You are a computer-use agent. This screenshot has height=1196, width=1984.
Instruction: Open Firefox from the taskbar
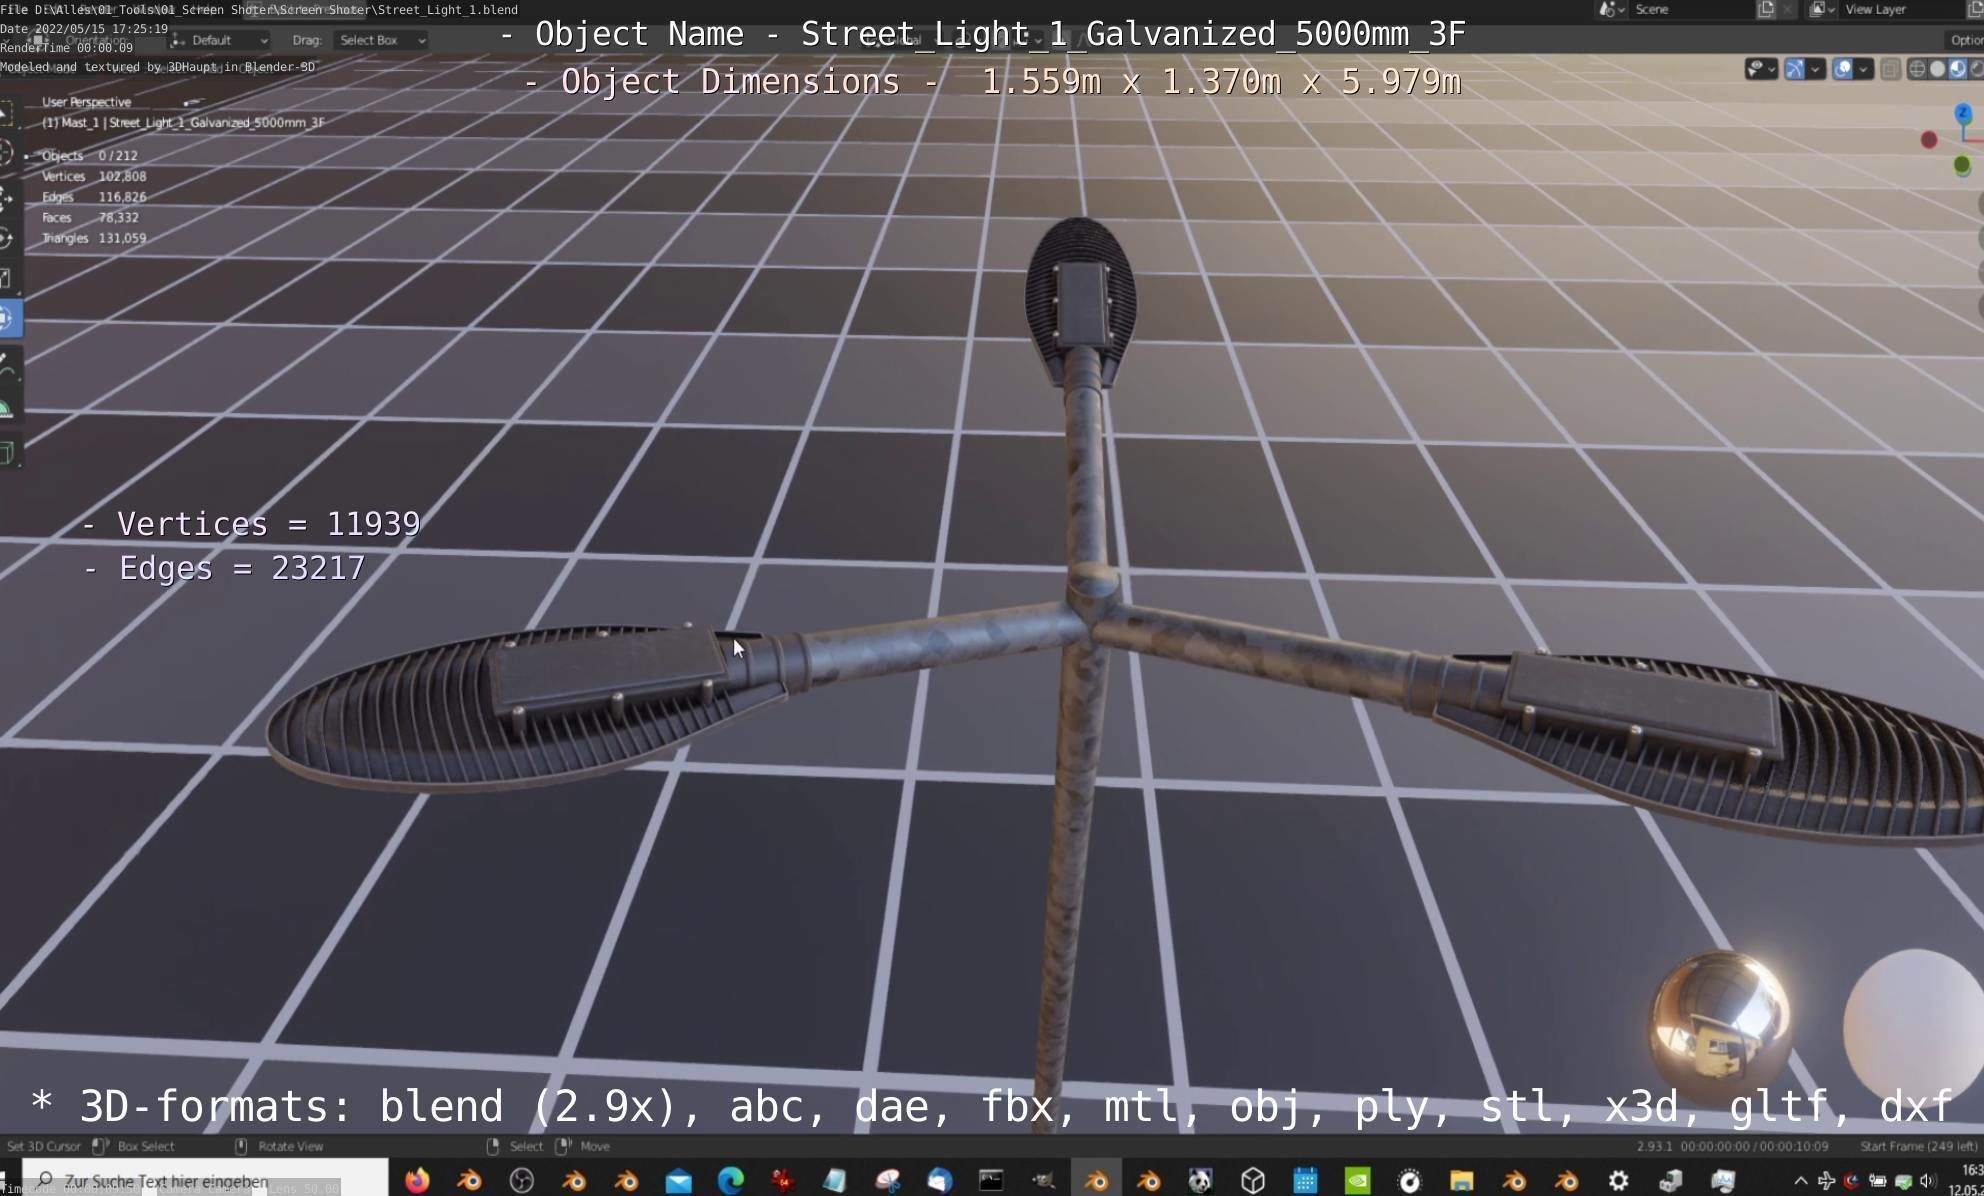417,1181
